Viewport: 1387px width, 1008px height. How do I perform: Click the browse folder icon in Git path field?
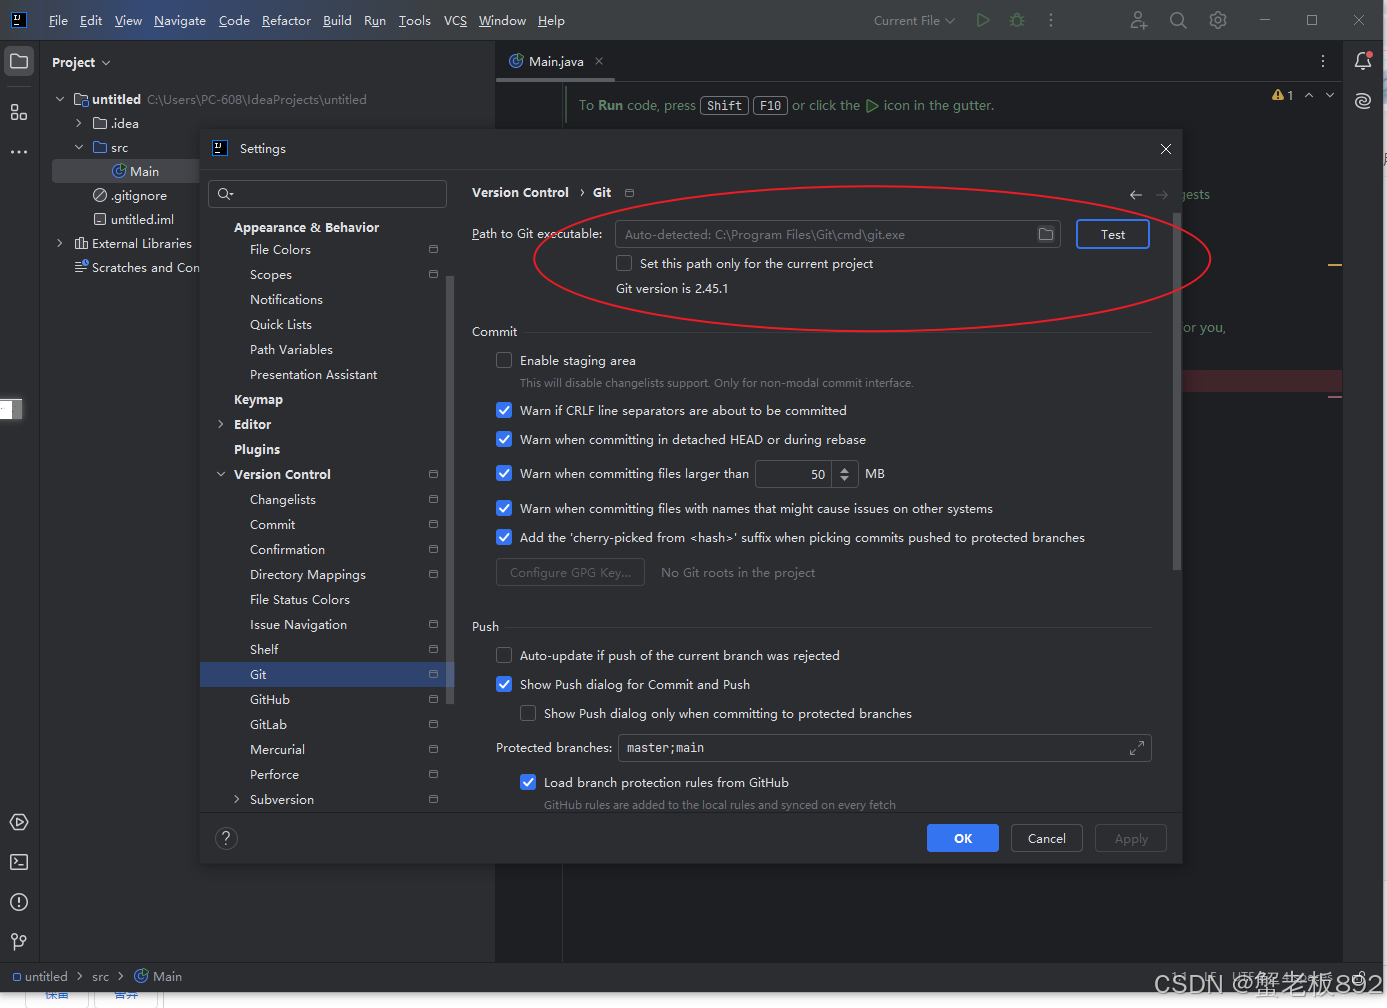coord(1046,234)
